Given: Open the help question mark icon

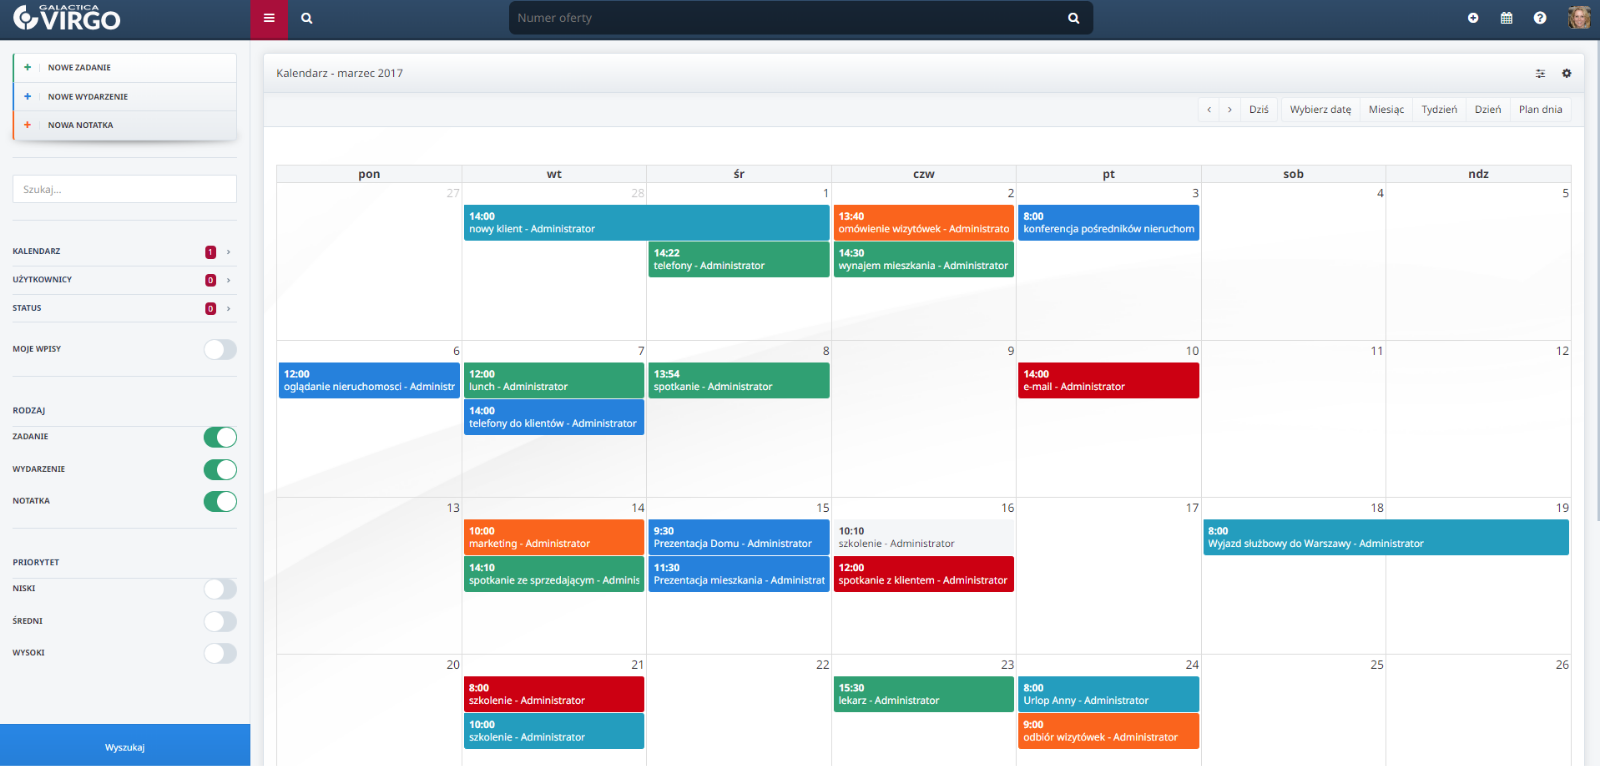Looking at the screenshot, I should pos(1540,18).
